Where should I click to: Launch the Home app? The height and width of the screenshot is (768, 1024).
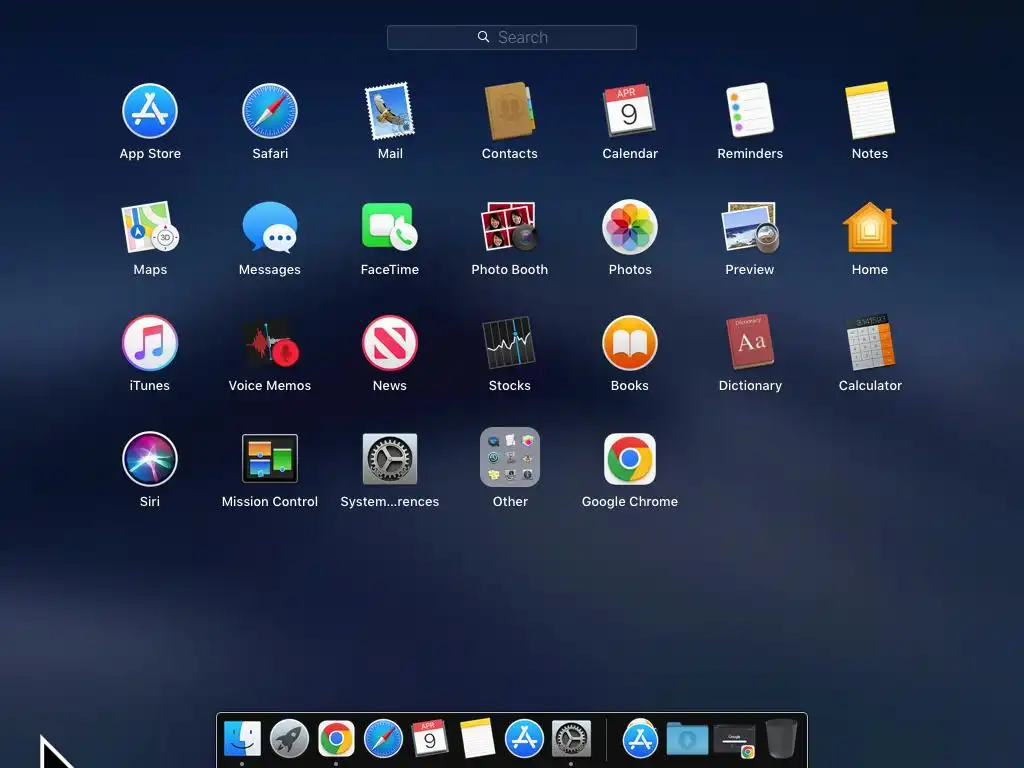[x=870, y=227]
